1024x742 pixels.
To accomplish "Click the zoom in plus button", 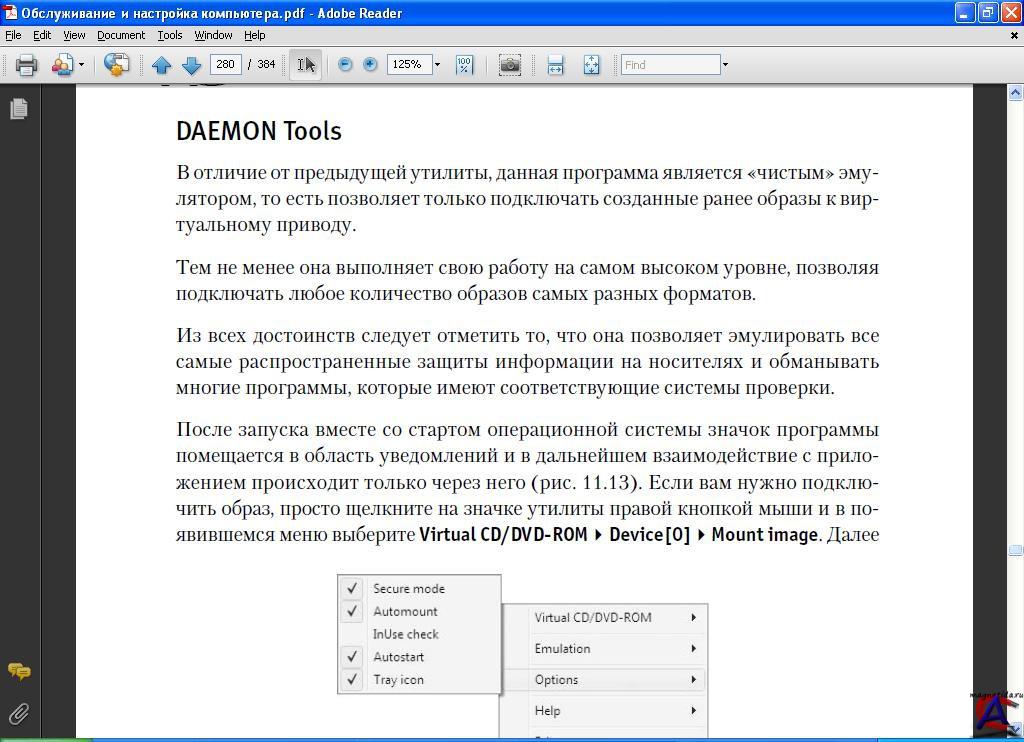I will coord(370,65).
